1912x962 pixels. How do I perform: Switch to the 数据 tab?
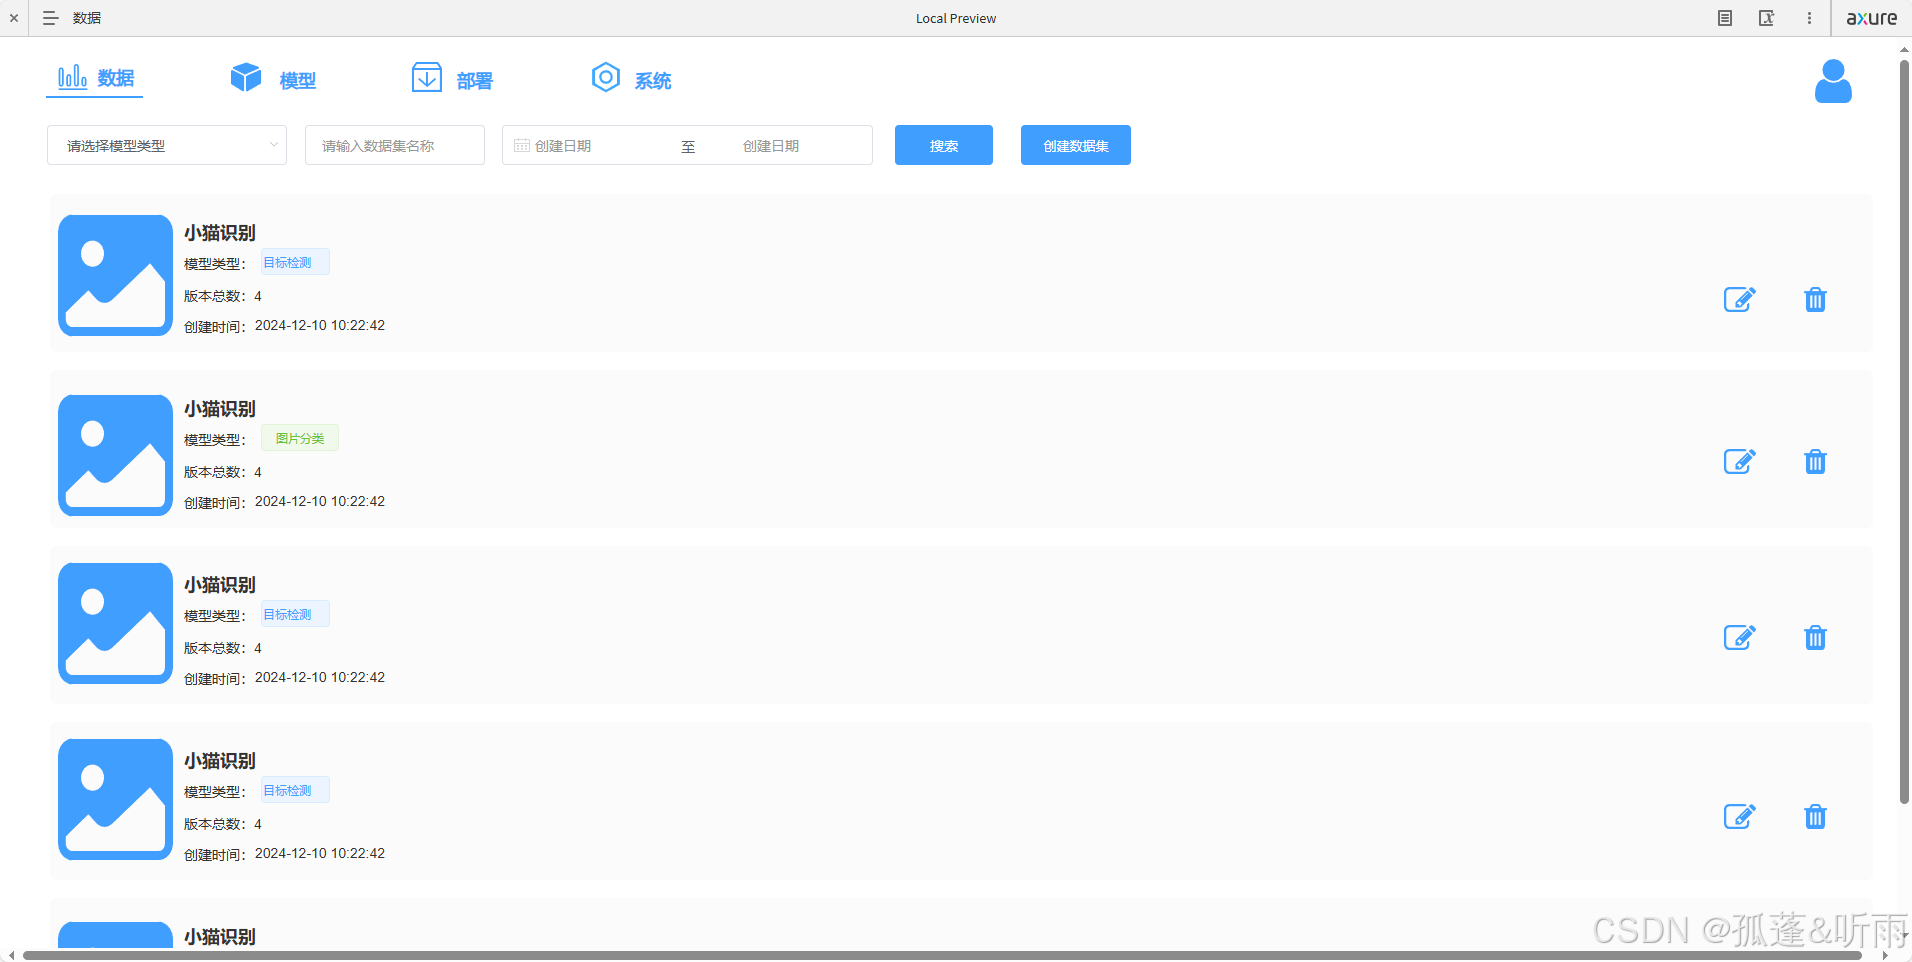coord(95,78)
